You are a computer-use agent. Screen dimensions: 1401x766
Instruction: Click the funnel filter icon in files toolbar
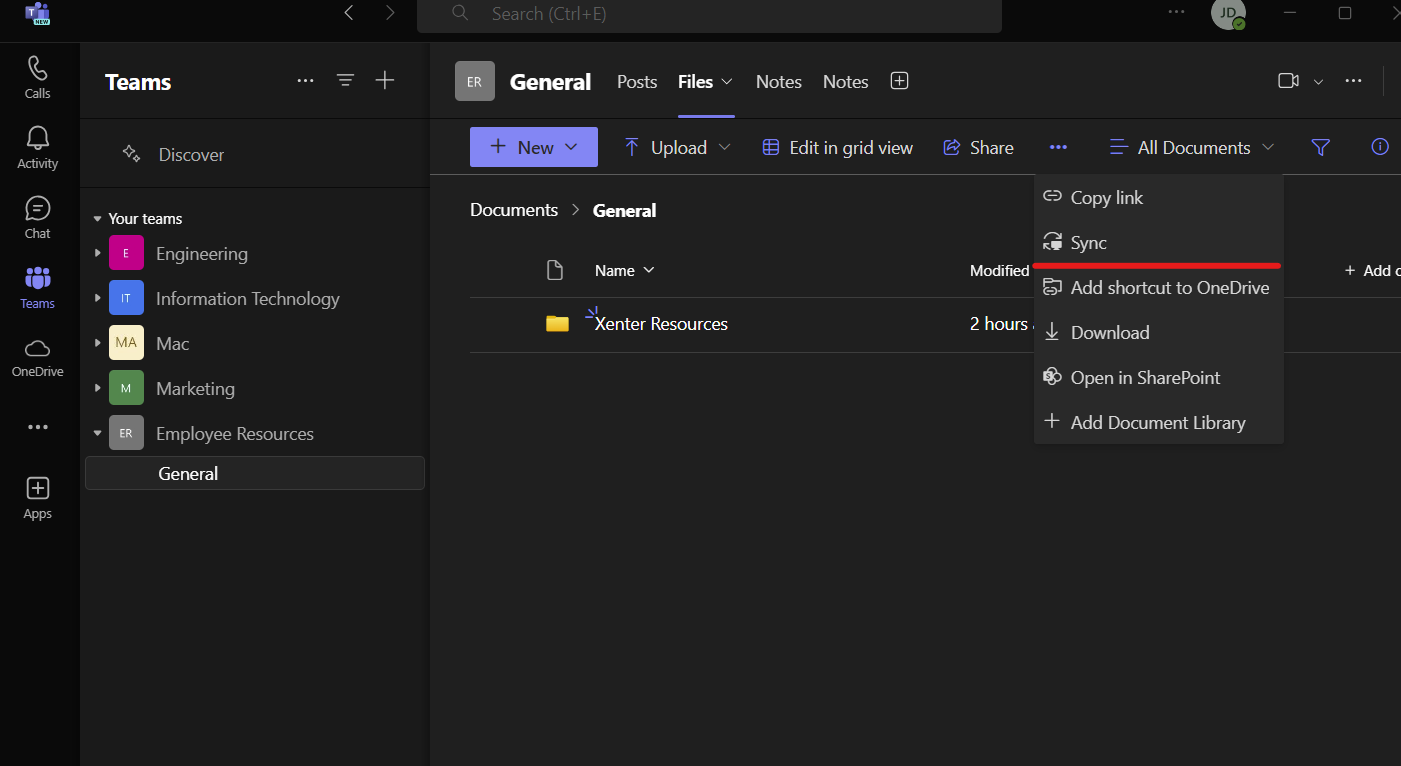click(x=1320, y=147)
